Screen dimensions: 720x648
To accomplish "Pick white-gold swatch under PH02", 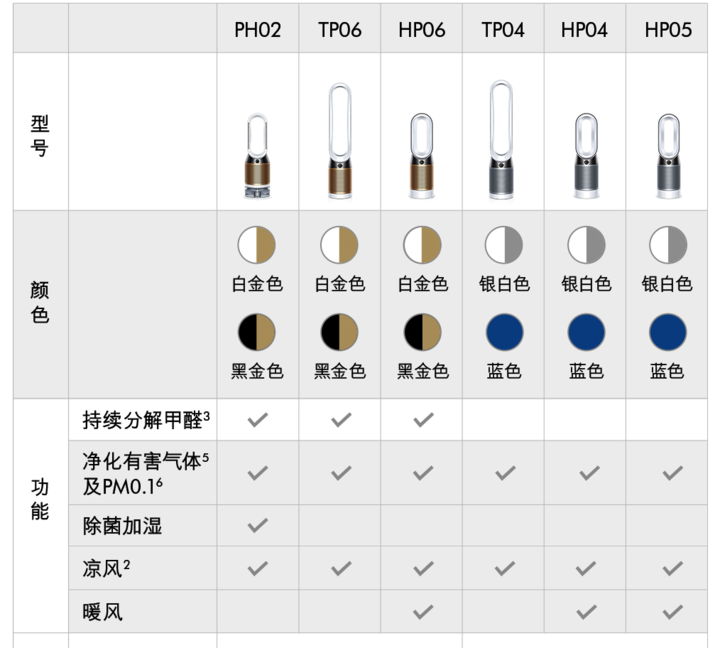I will (257, 245).
